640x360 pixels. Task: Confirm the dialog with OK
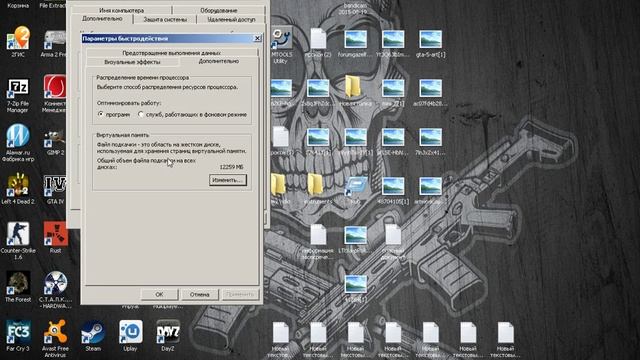159,294
